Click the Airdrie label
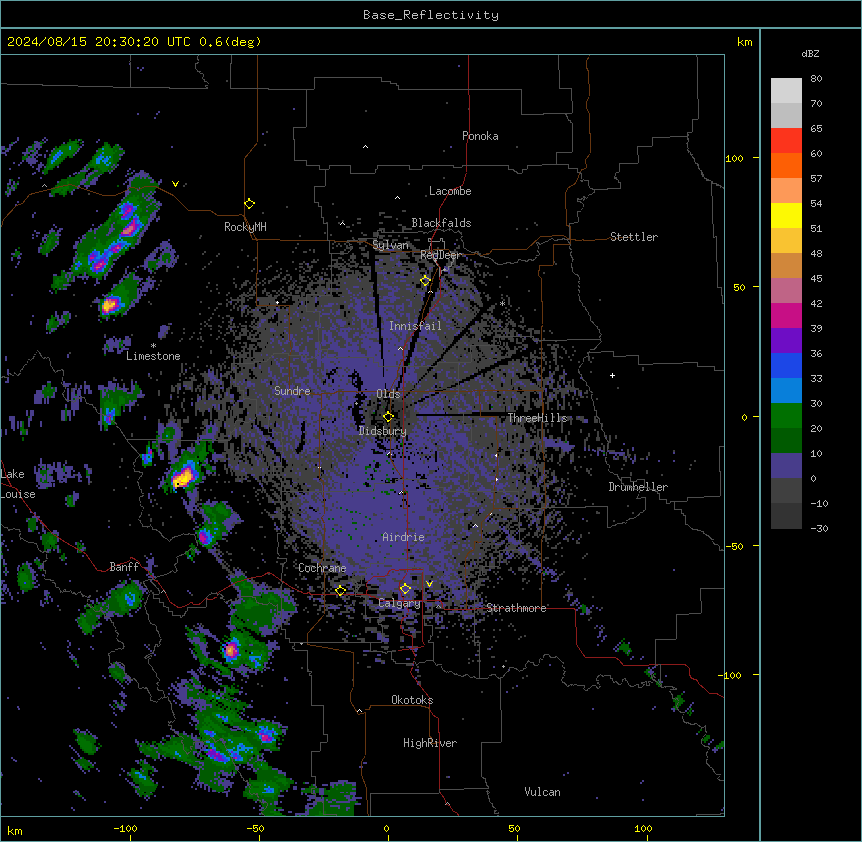This screenshot has height=842, width=862. coord(403,537)
